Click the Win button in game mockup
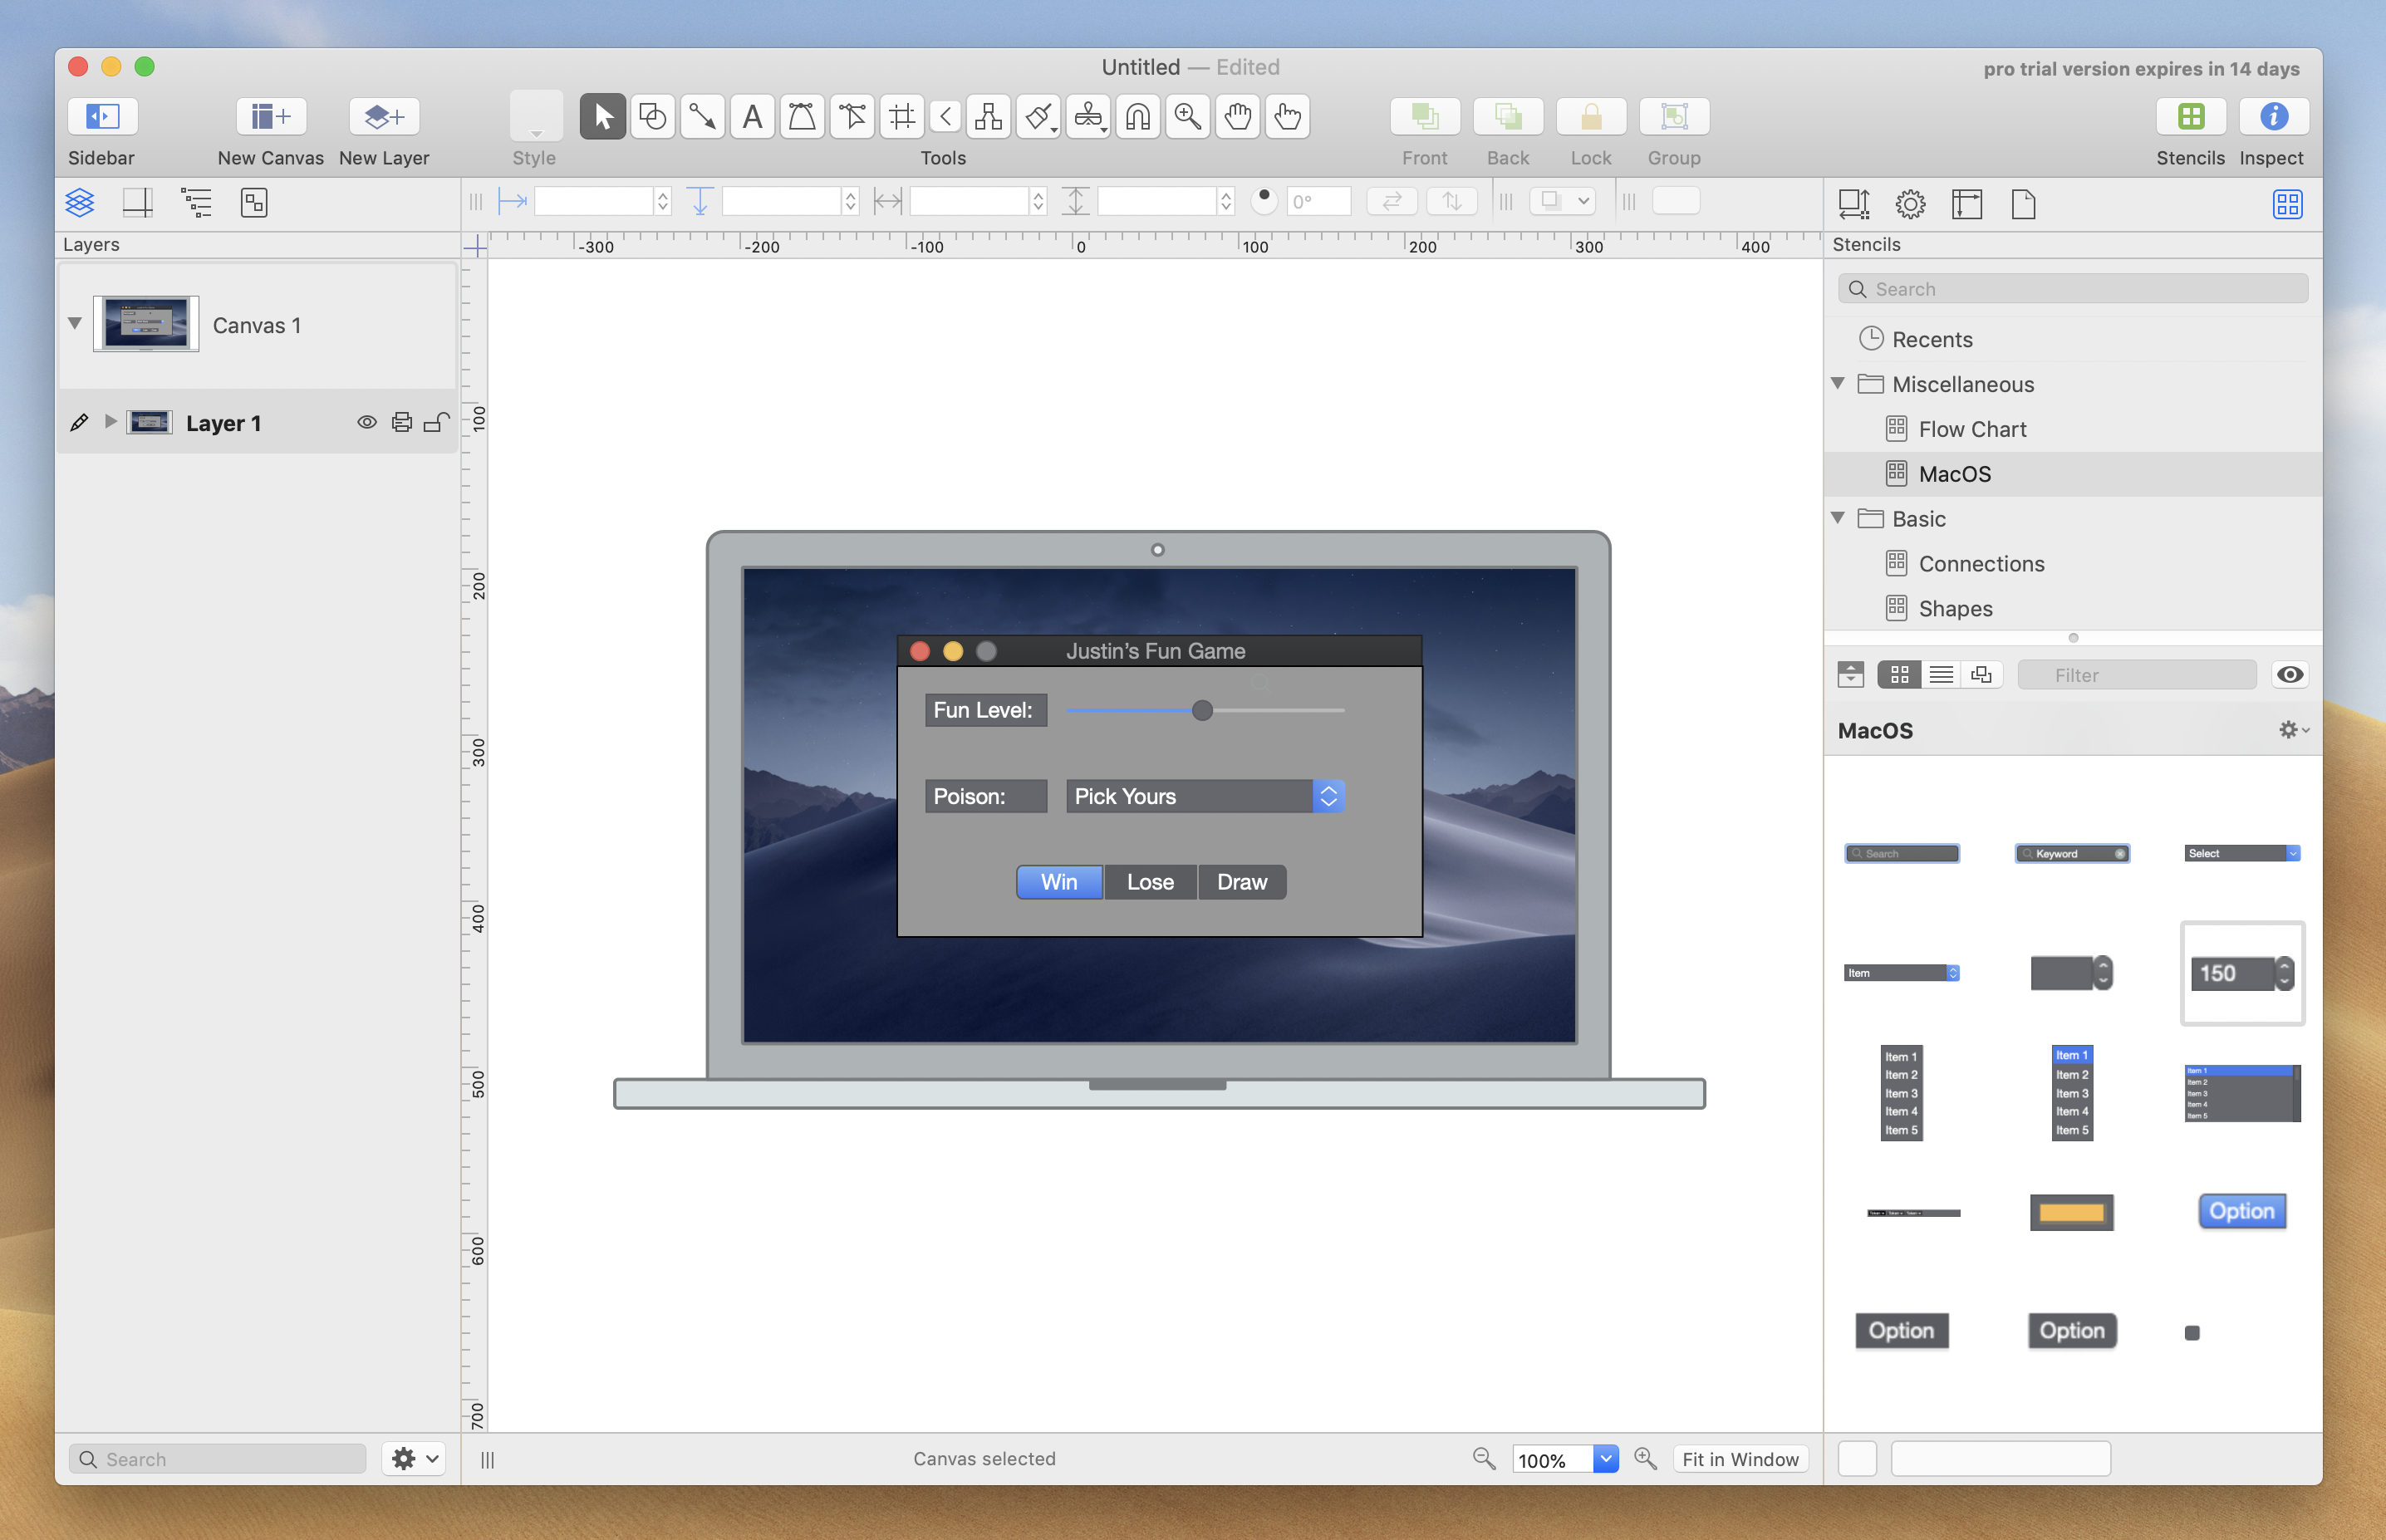Image resolution: width=2386 pixels, height=1540 pixels. (1058, 881)
